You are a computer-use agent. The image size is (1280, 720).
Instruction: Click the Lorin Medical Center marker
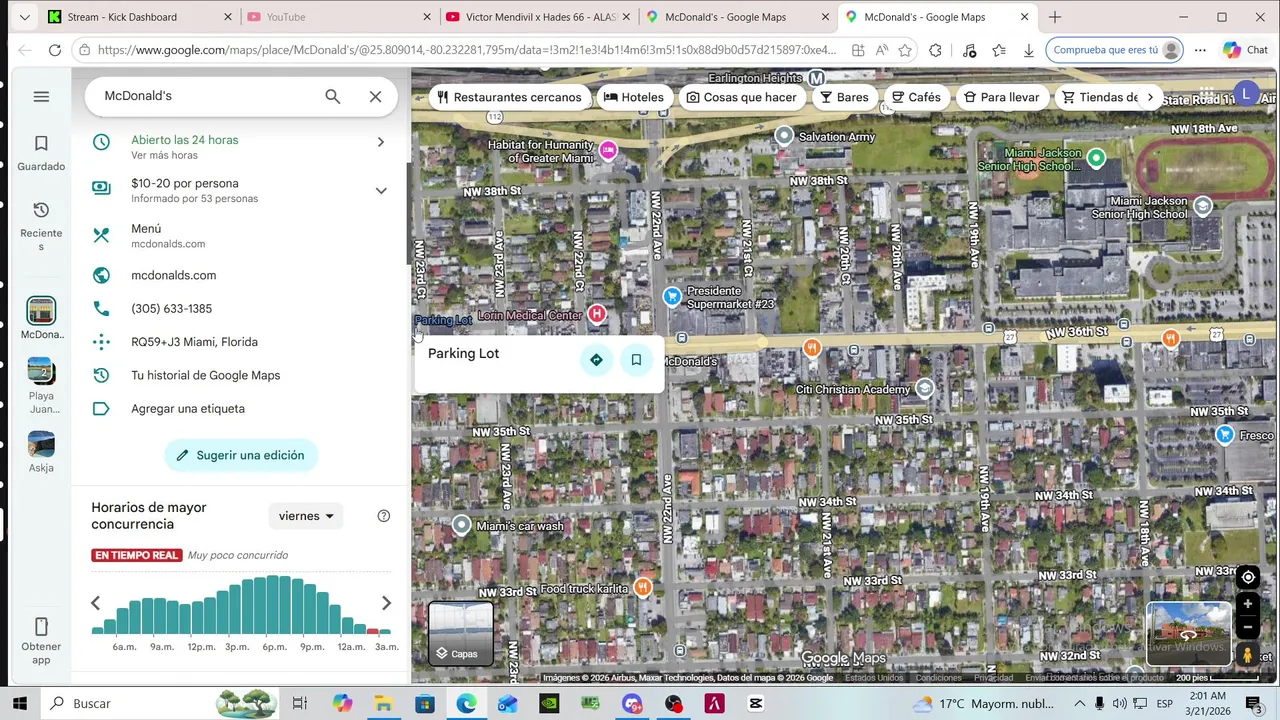pos(597,314)
